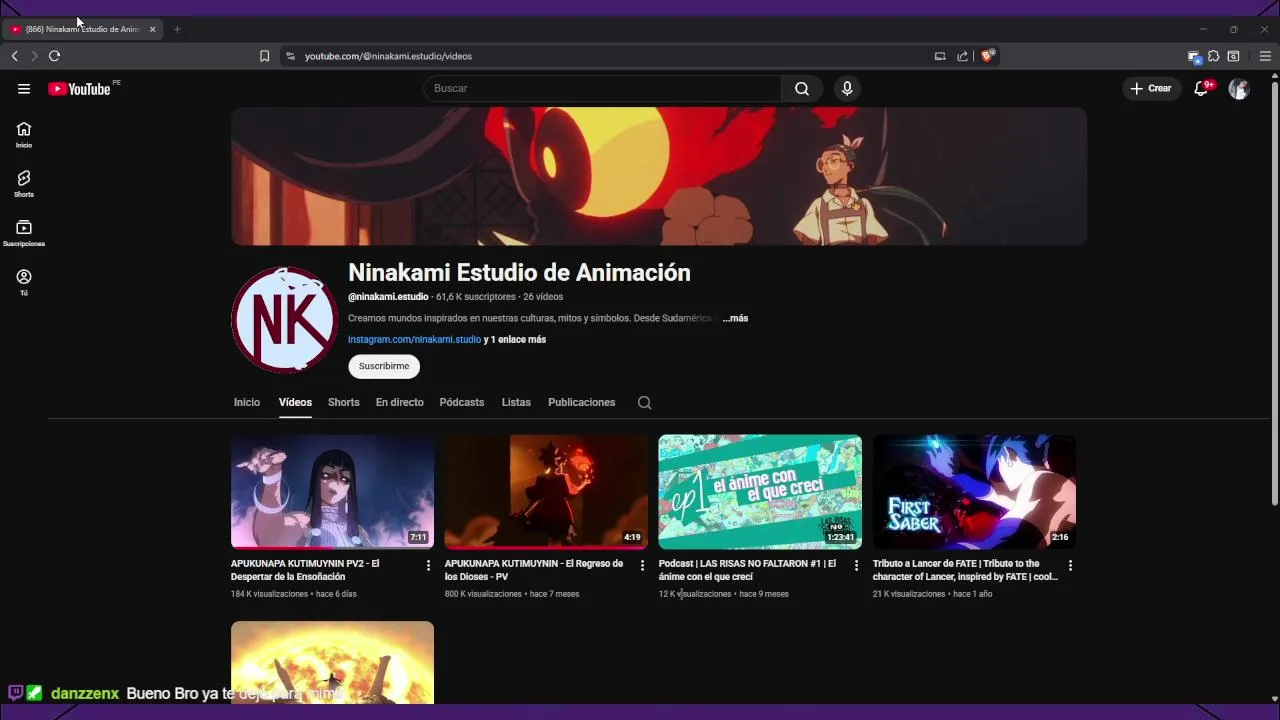Open the y 1 enlace más link
The width and height of the screenshot is (1280, 720).
coord(515,340)
